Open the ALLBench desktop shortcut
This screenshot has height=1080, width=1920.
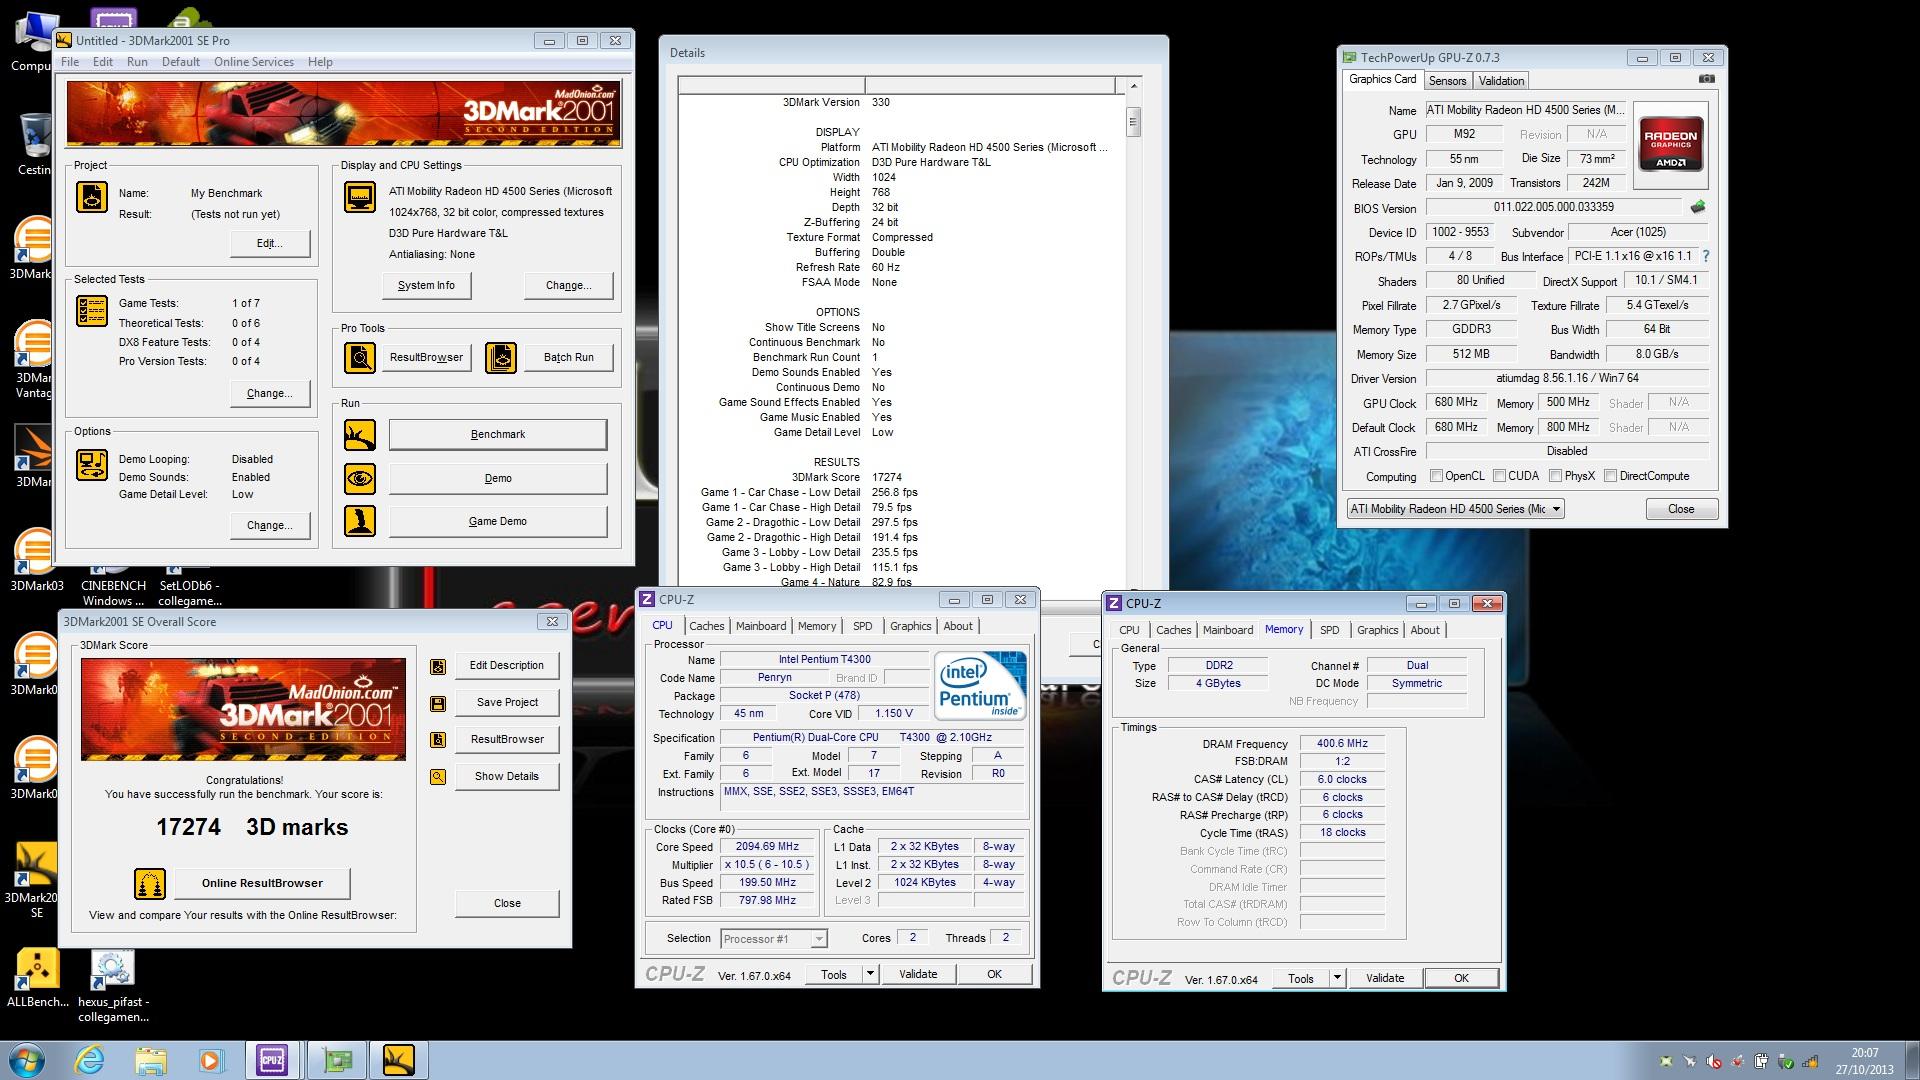(37, 978)
